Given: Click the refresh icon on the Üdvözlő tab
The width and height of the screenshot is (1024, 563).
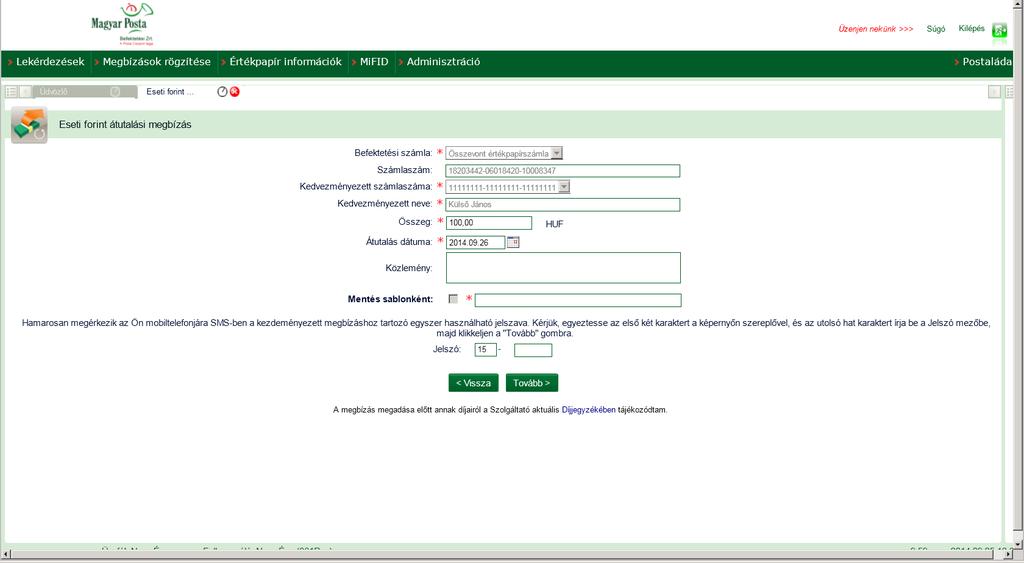Looking at the screenshot, I should click(x=115, y=91).
